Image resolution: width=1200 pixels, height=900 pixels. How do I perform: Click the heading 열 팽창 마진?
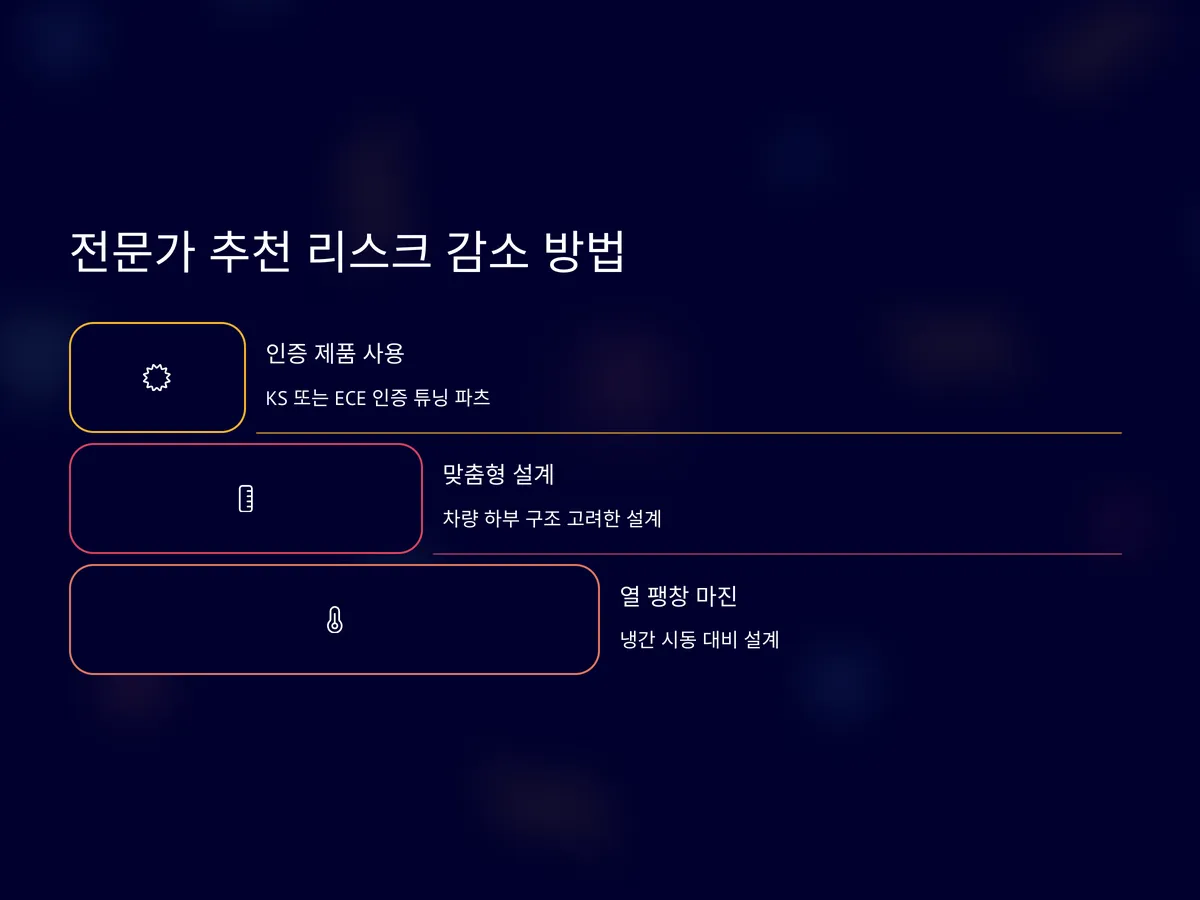pos(679,596)
